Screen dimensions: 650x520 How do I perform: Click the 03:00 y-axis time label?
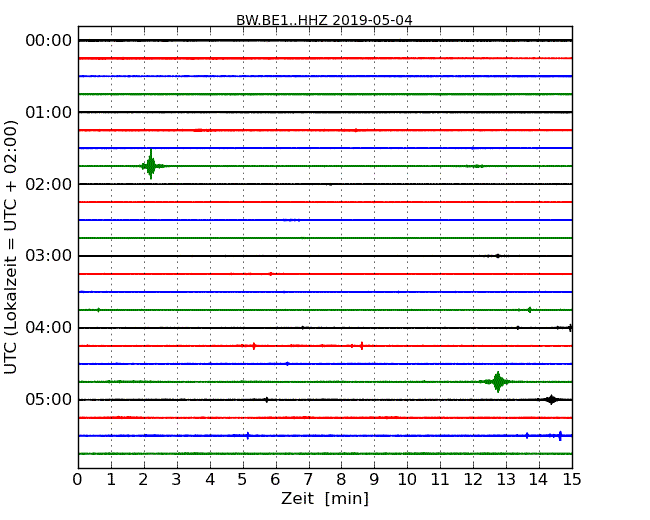pyautogui.click(x=49, y=256)
